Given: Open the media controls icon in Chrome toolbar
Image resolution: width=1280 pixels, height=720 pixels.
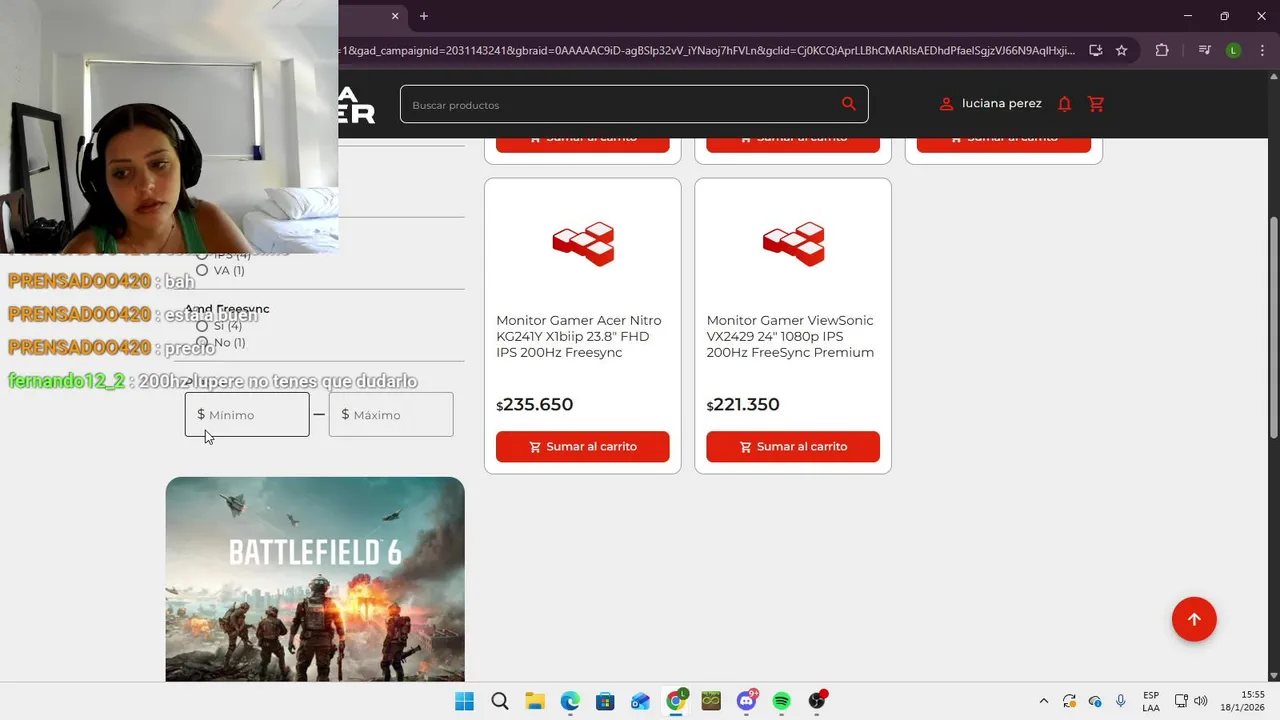Looking at the screenshot, I should tap(1205, 50).
